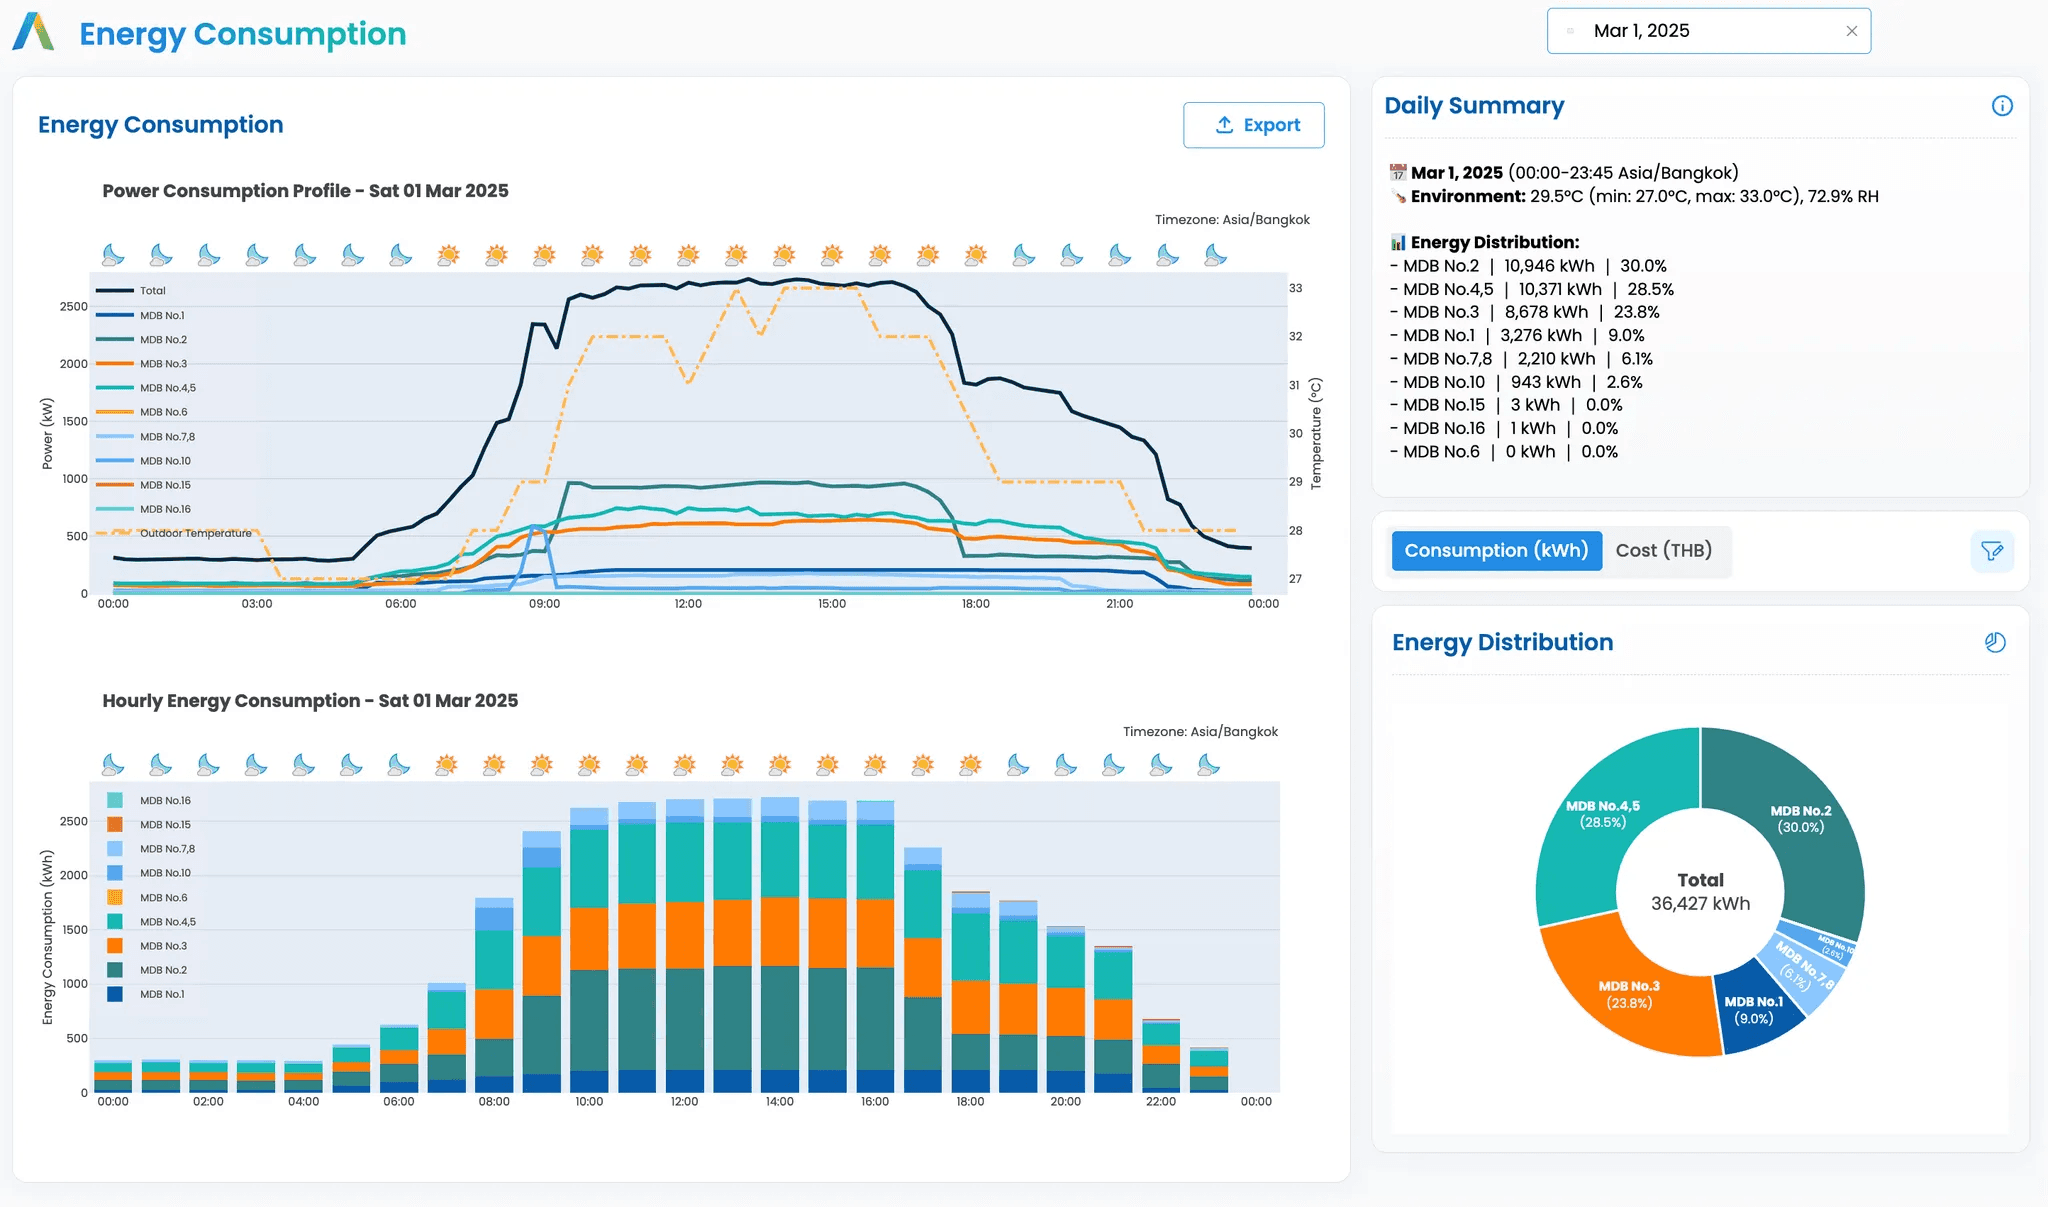Click the Energy Consumption page title
The height and width of the screenshot is (1207, 2048).
tap(243, 34)
